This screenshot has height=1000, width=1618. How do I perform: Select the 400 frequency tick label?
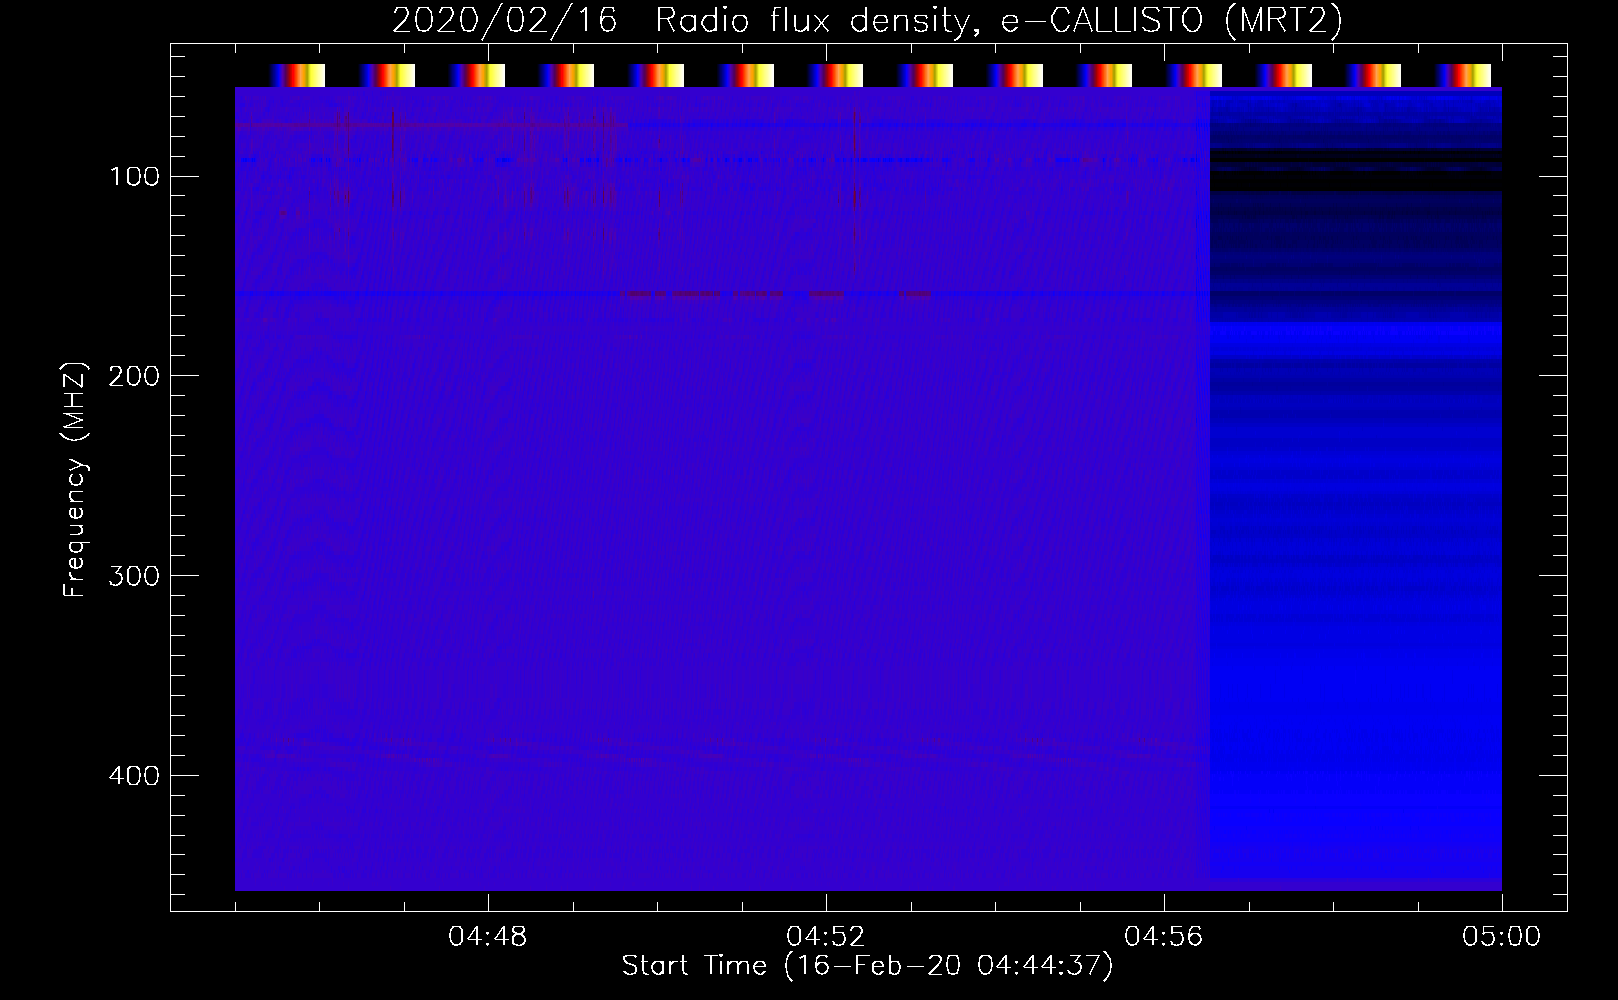click(134, 776)
